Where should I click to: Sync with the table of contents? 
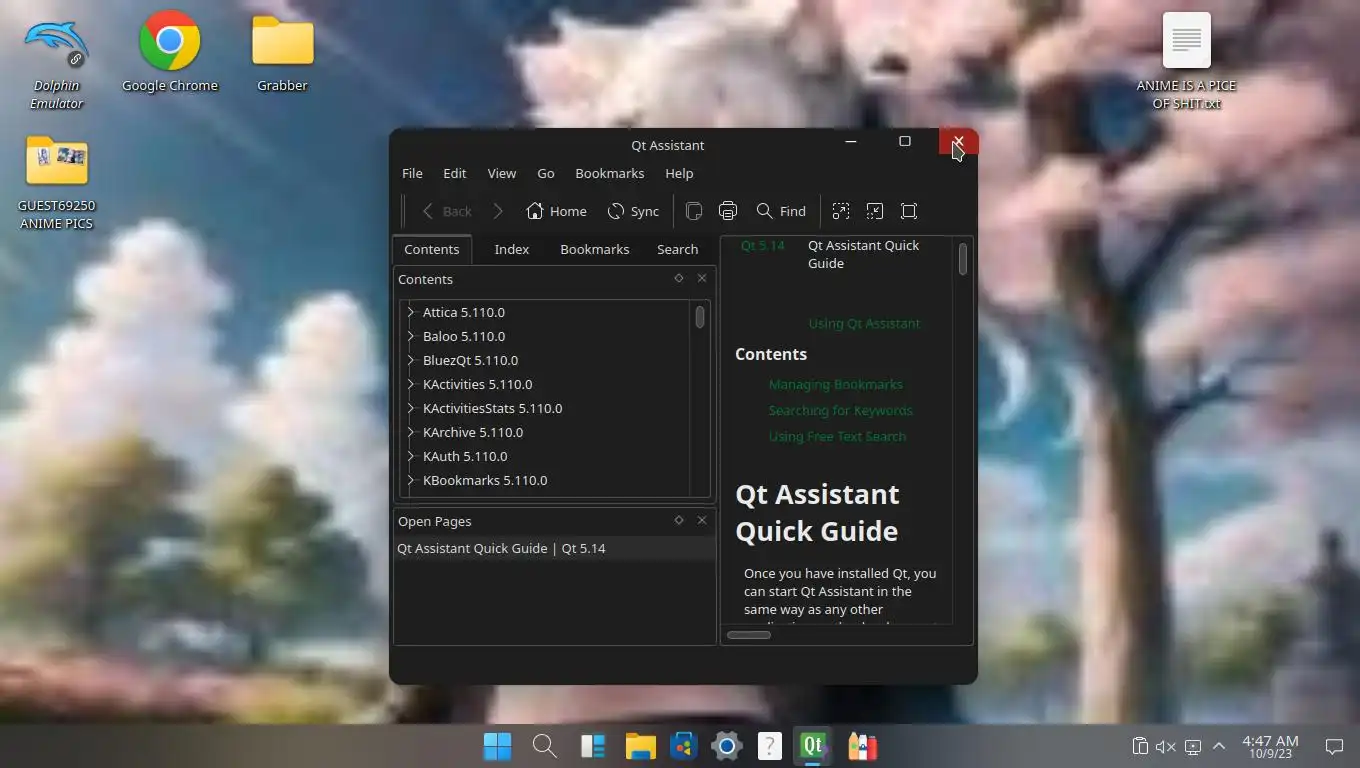pyautogui.click(x=633, y=211)
